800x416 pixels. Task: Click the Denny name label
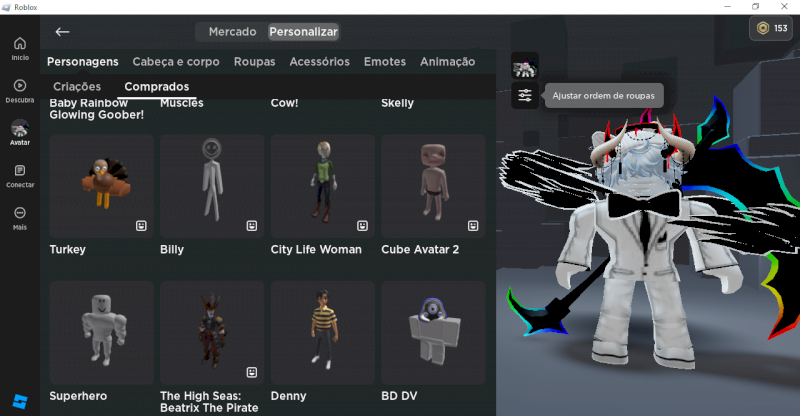click(288, 396)
